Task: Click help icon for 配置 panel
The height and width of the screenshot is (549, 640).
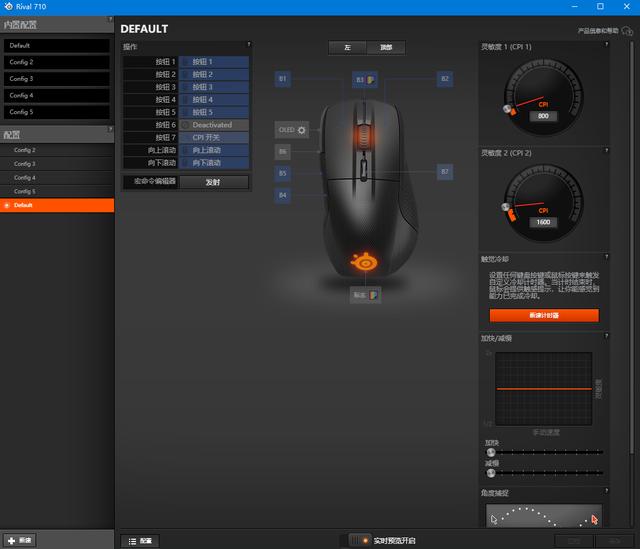Action: coord(110,129)
